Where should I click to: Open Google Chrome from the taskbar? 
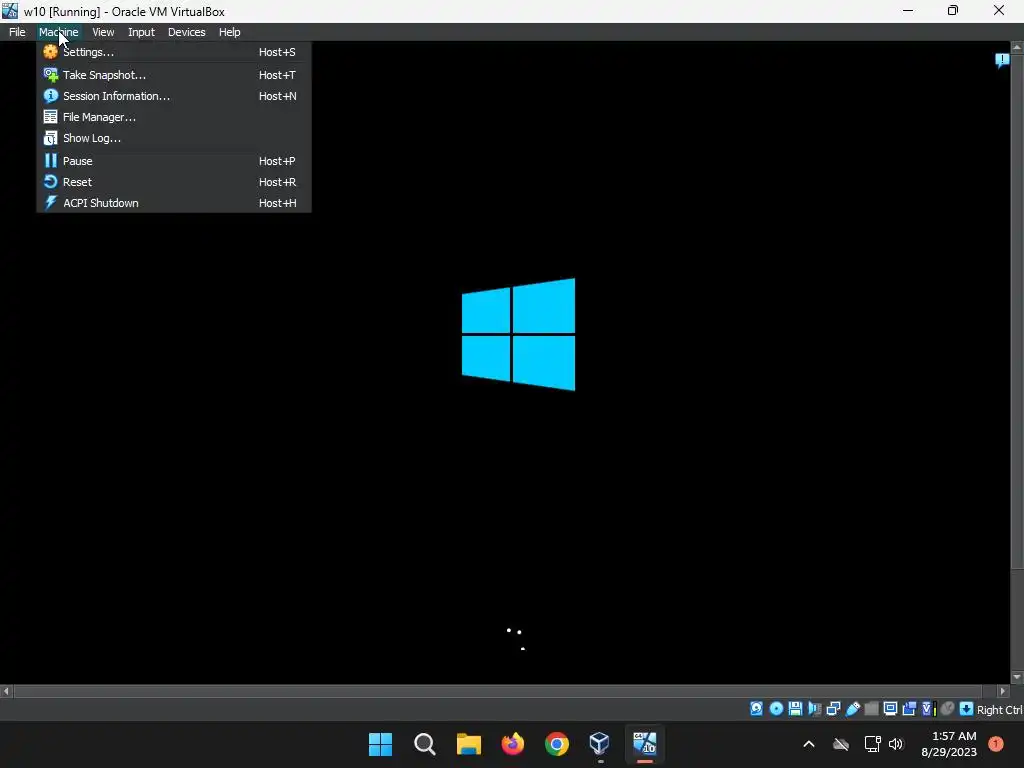point(556,744)
